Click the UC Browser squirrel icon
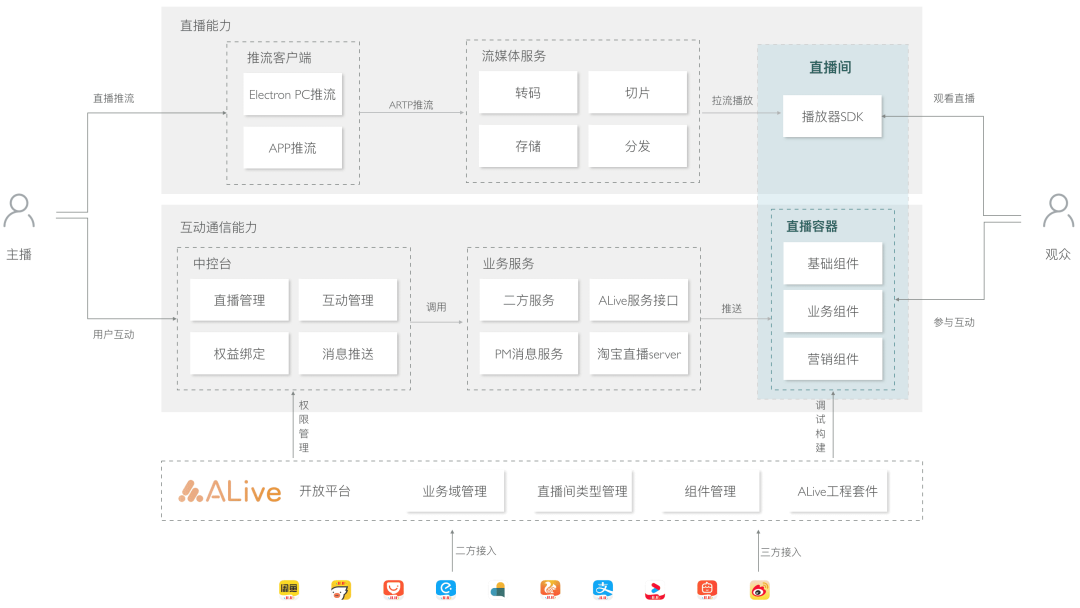This screenshot has height=608, width=1080. click(x=550, y=590)
